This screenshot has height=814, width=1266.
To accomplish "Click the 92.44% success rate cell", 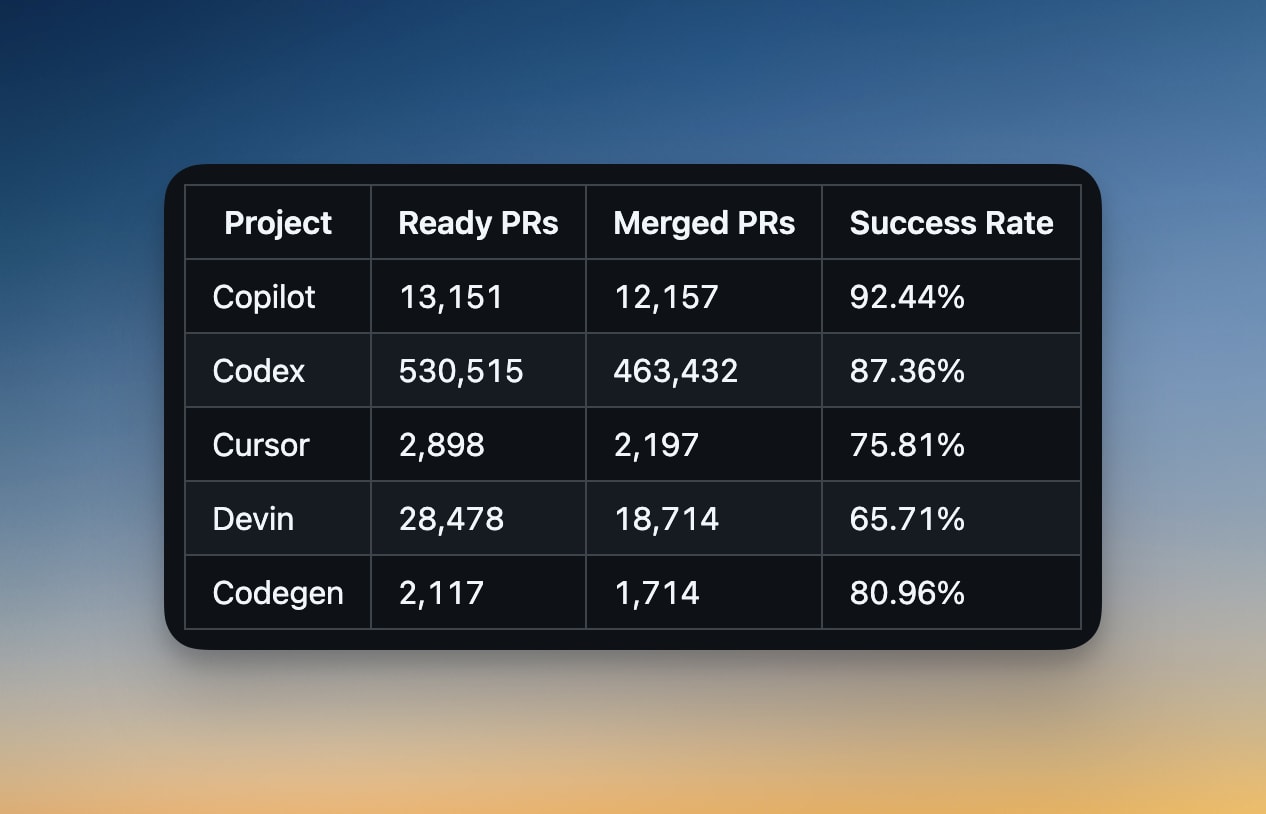I will point(951,296).
